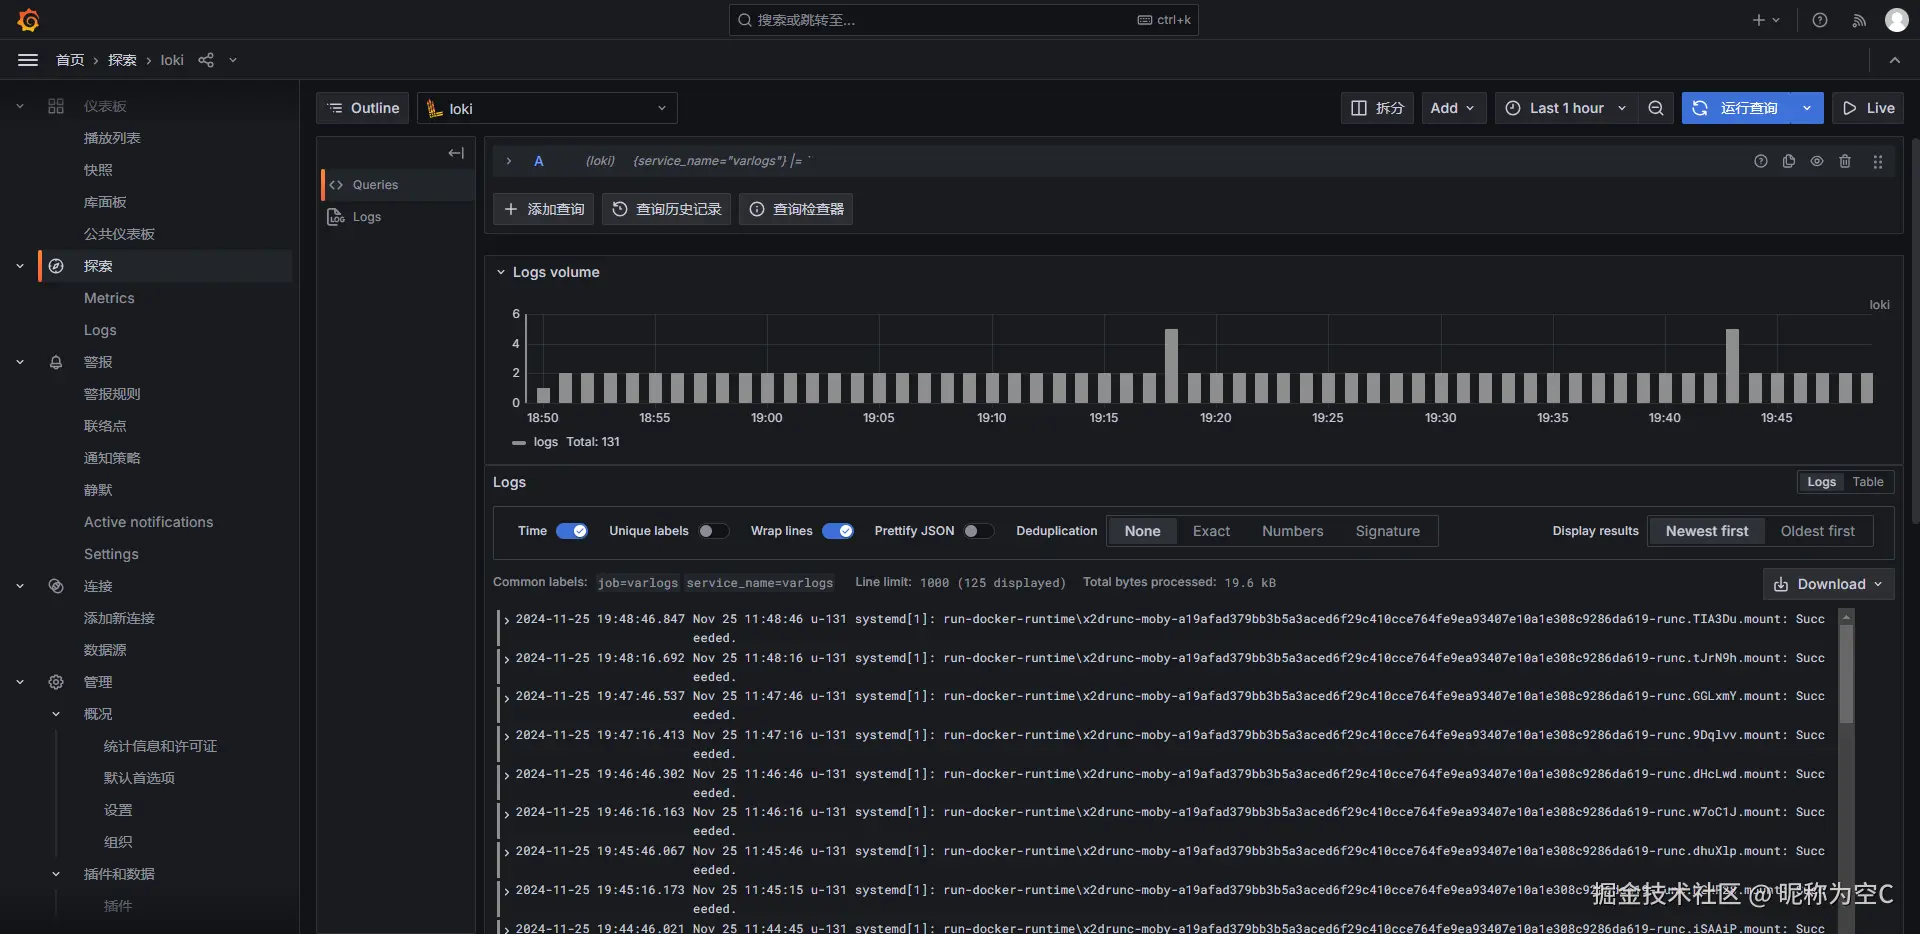Collapse the Logs volume panel
Image resolution: width=1920 pixels, height=934 pixels.
click(x=501, y=272)
